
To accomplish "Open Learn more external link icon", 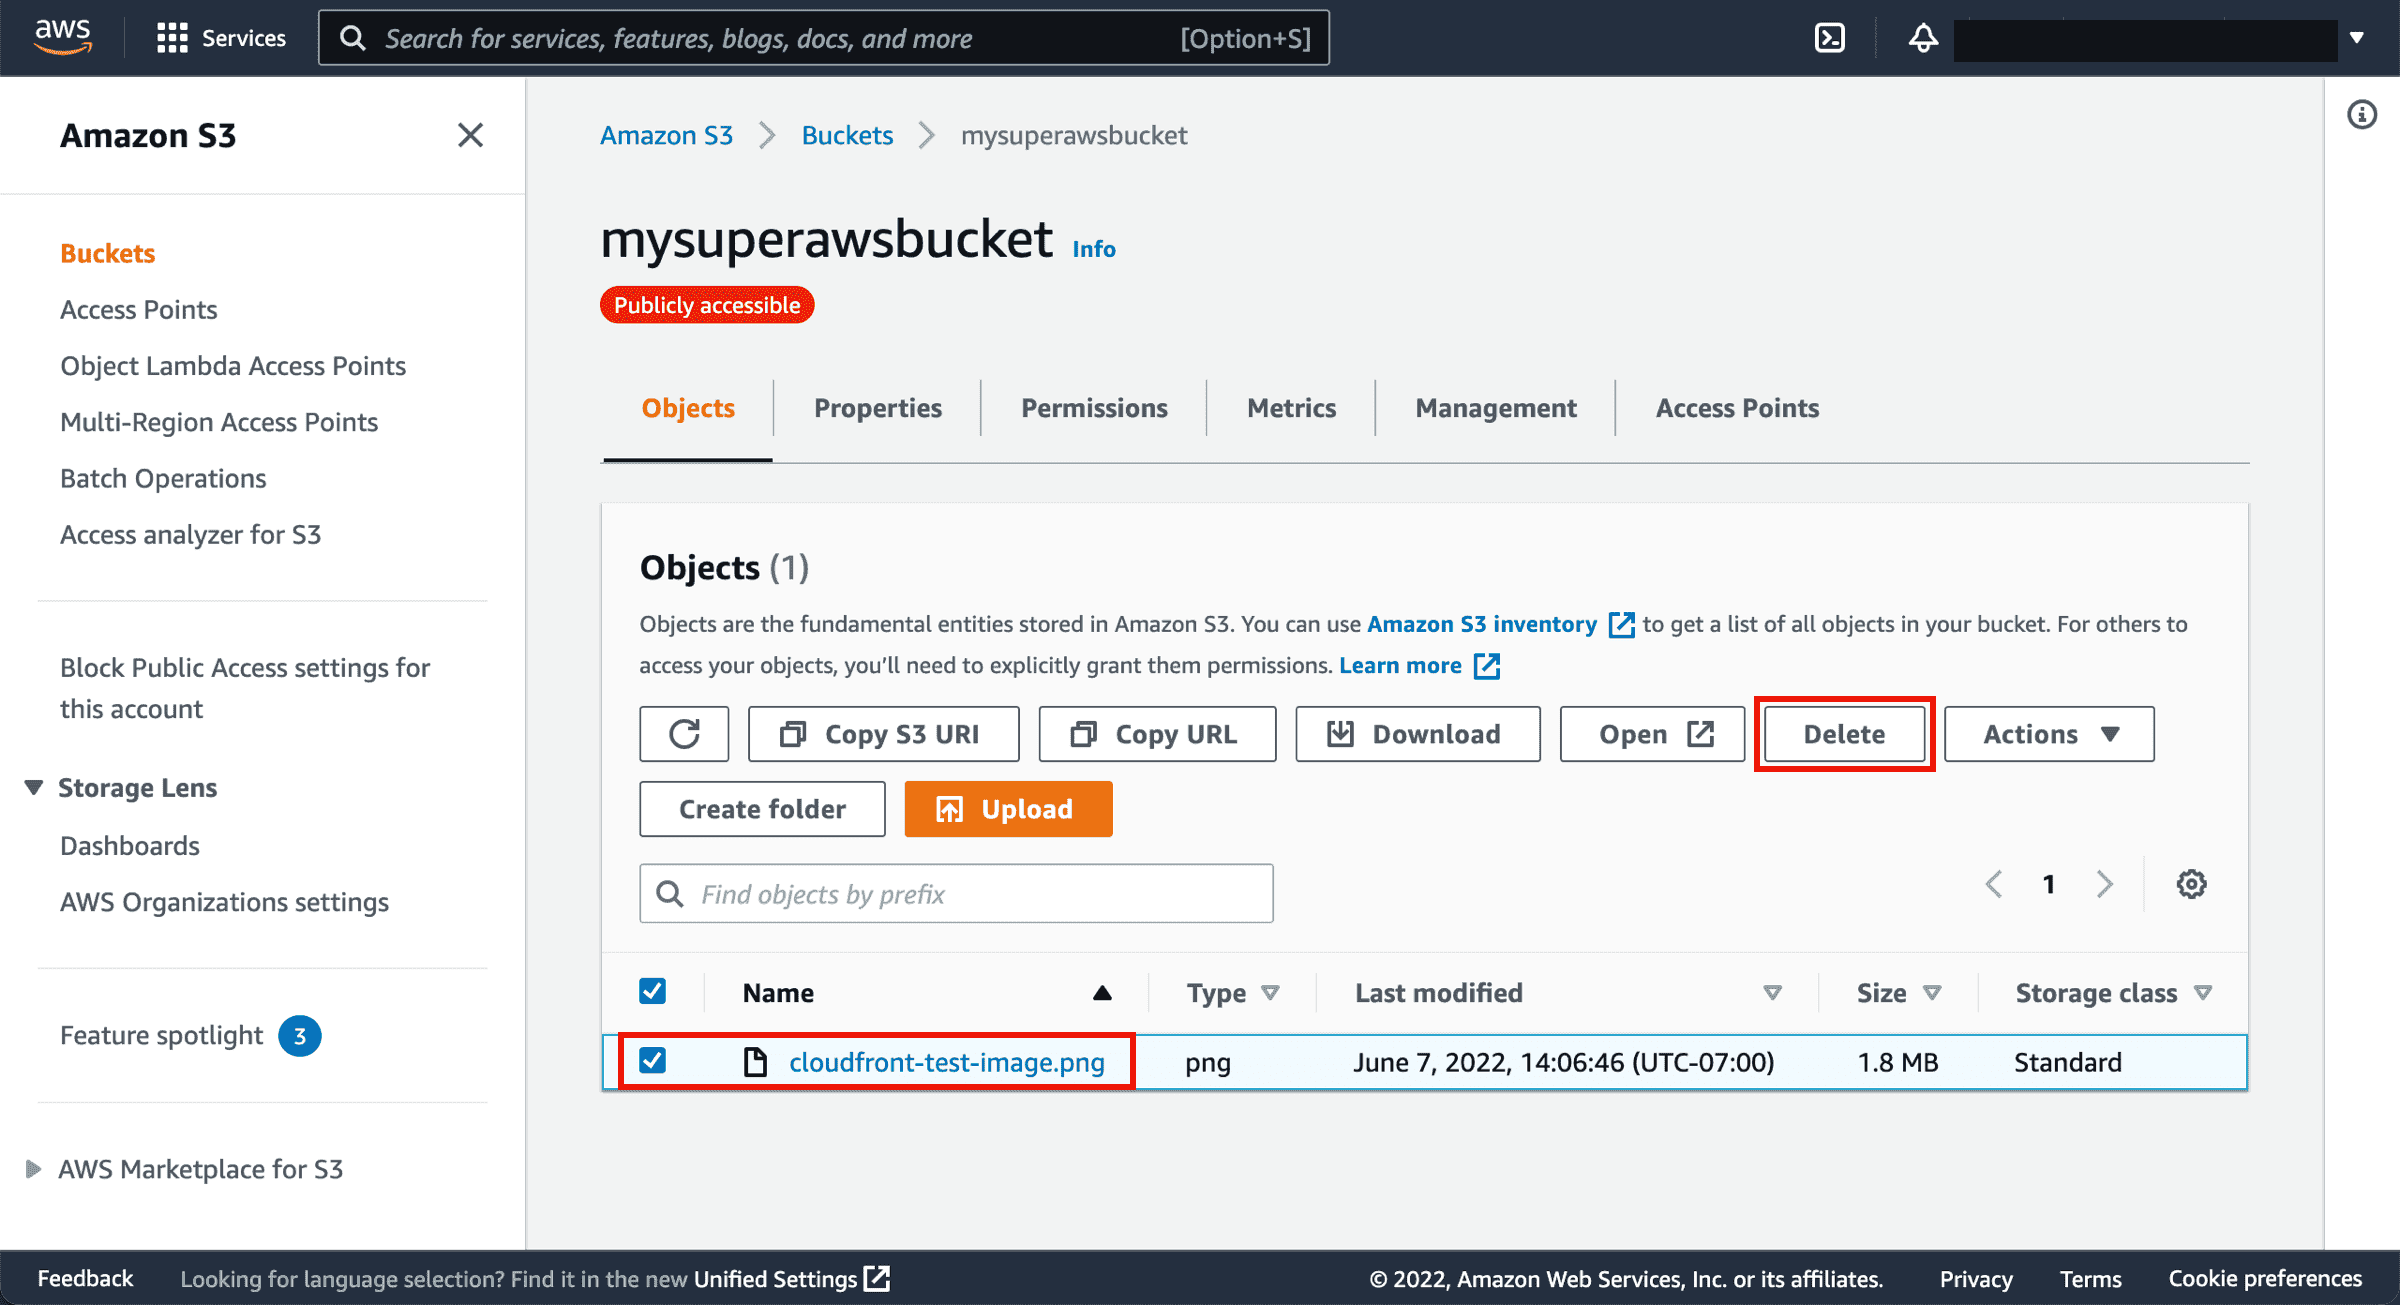I will point(1487,666).
